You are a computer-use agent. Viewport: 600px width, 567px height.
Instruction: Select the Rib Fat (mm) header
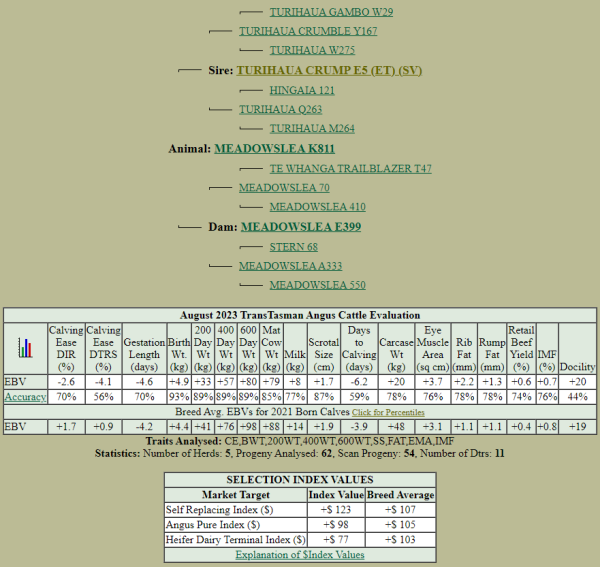[464, 349]
